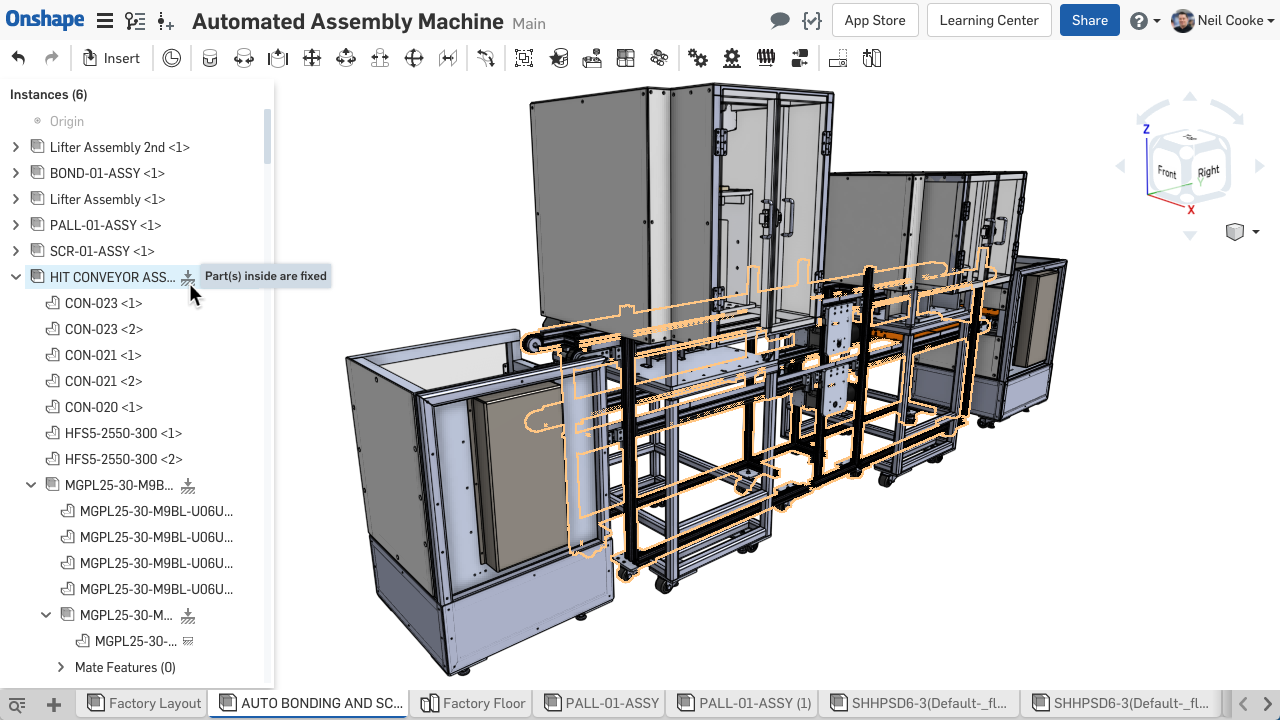Collapse the HIT CONVEYOR ASS... subassembly

coord(16,277)
